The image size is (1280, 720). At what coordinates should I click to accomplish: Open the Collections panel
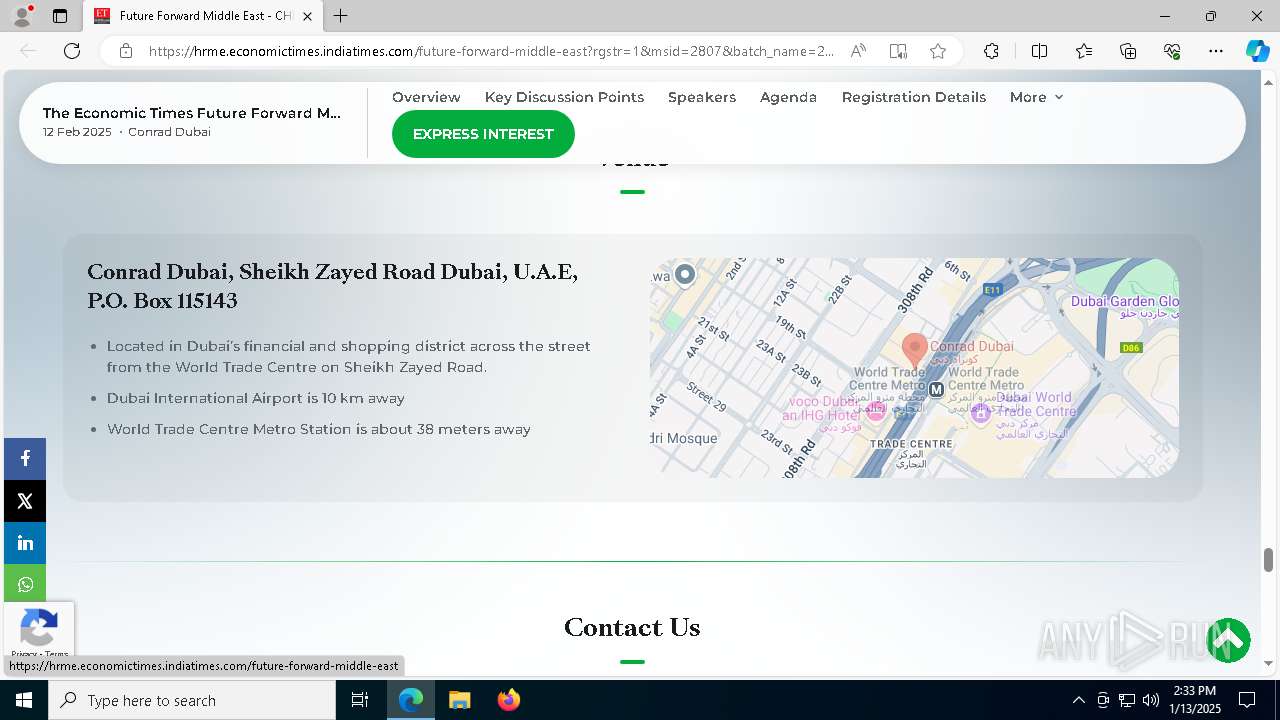[1128, 51]
